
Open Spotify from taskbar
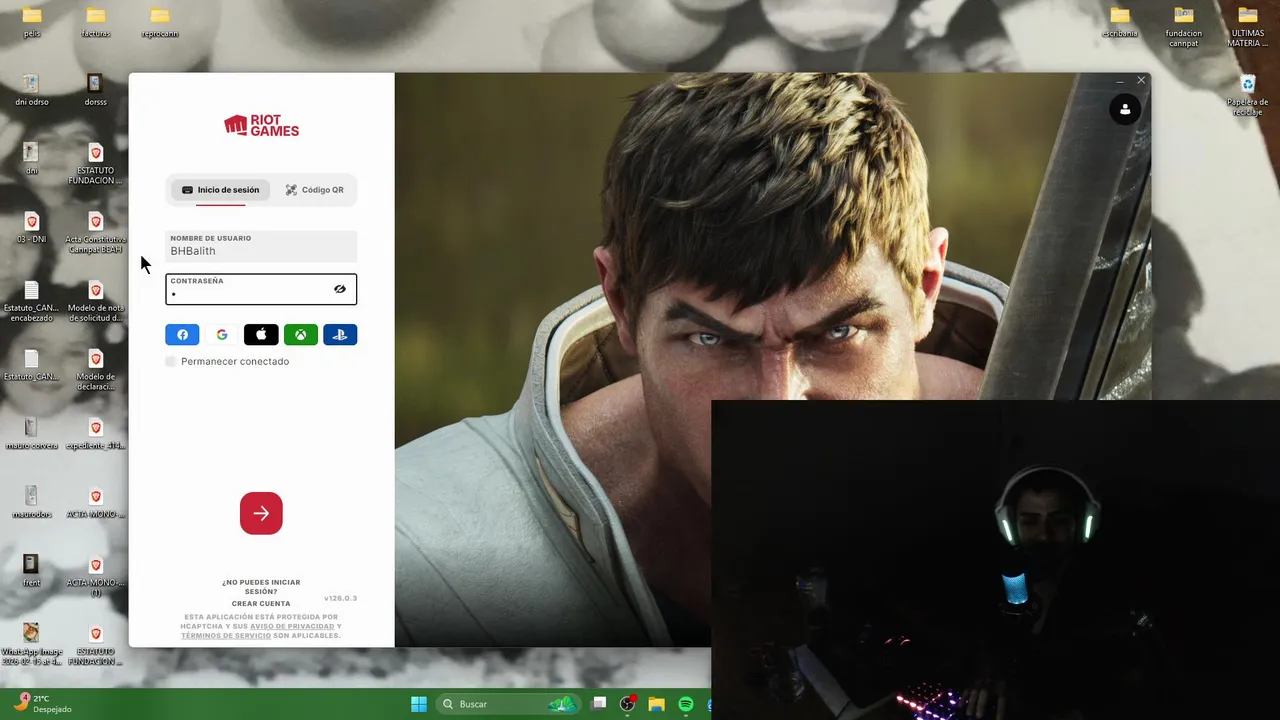point(686,704)
